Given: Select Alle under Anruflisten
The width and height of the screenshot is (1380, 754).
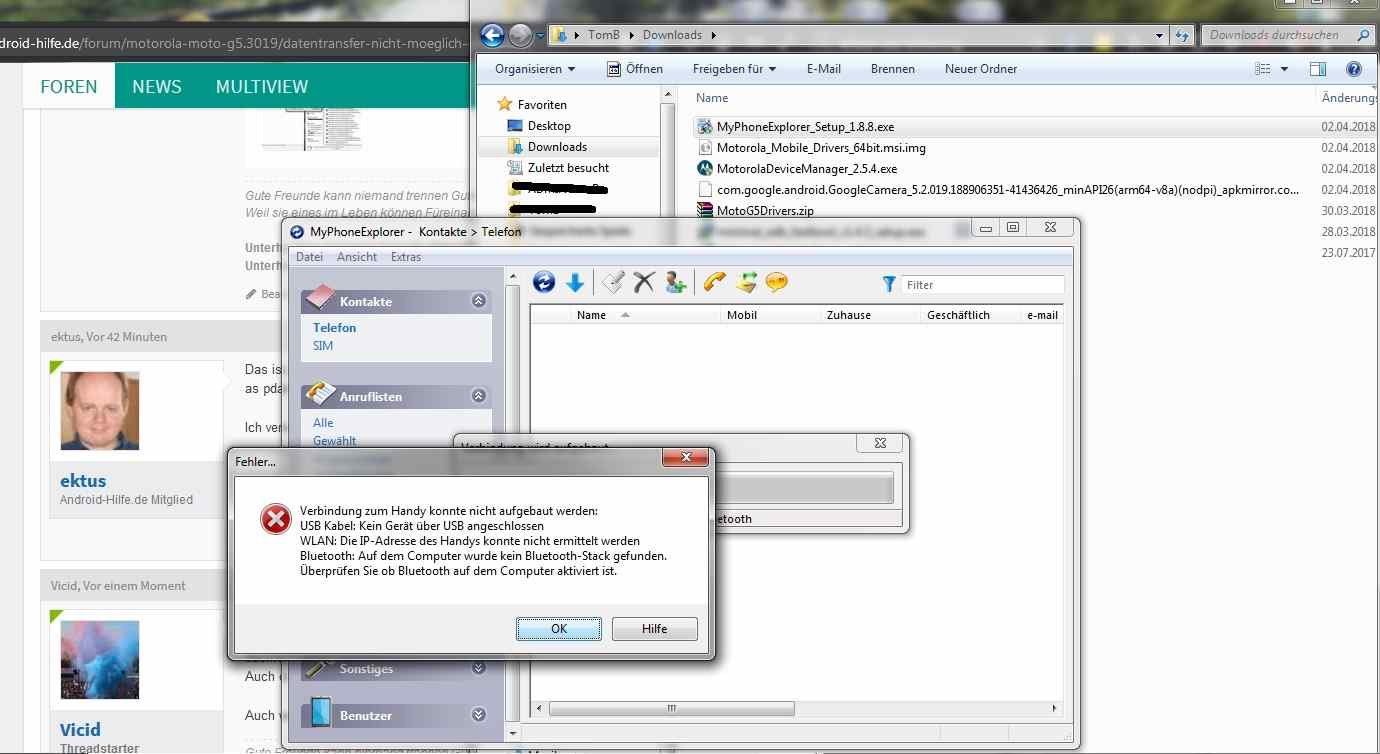Looking at the screenshot, I should [x=323, y=423].
